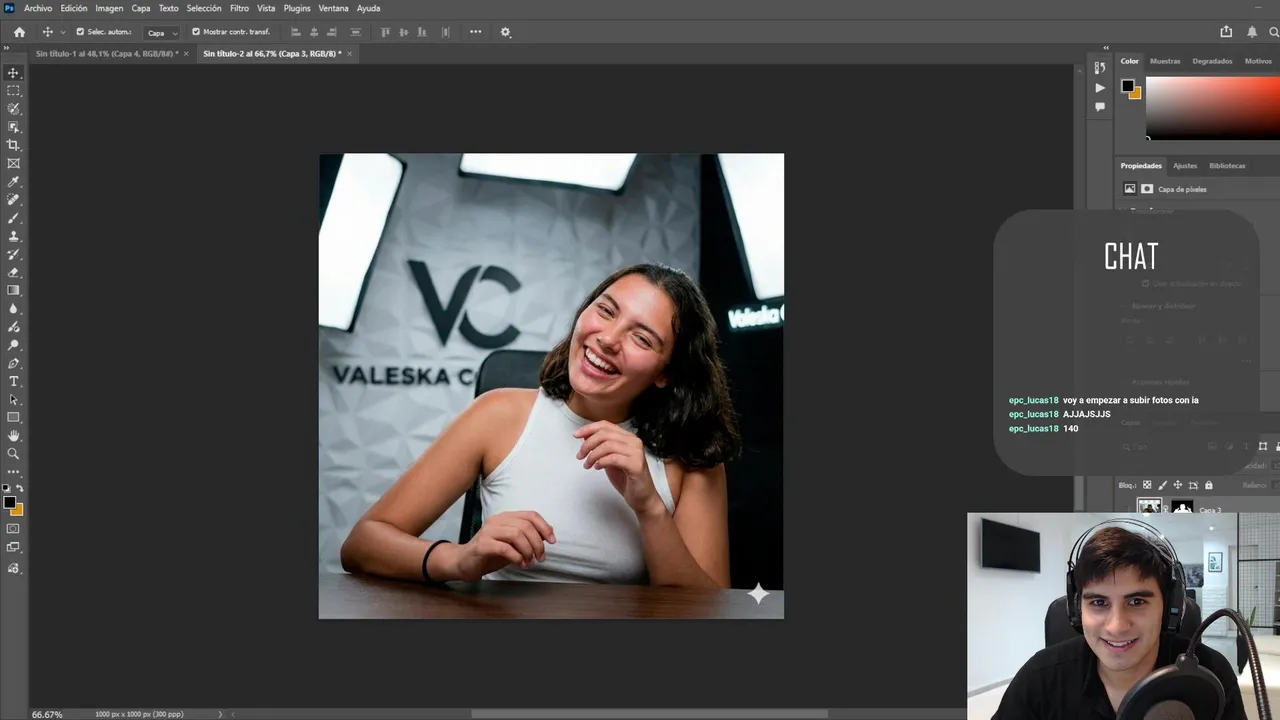Open the Archivo menu
Viewport: 1280px width, 720px height.
click(38, 8)
